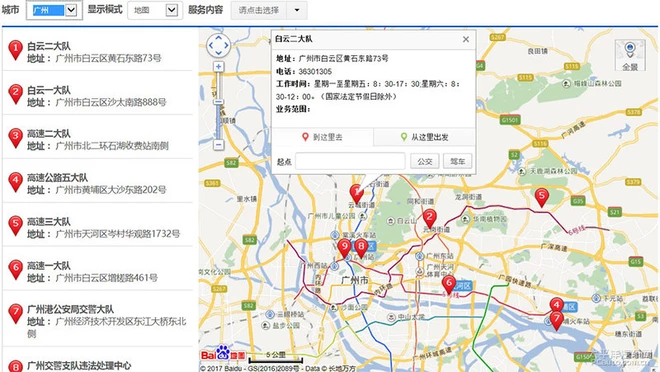Switch to the 从这里出发 tab
Screen dimensions: 660x372
coord(424,137)
